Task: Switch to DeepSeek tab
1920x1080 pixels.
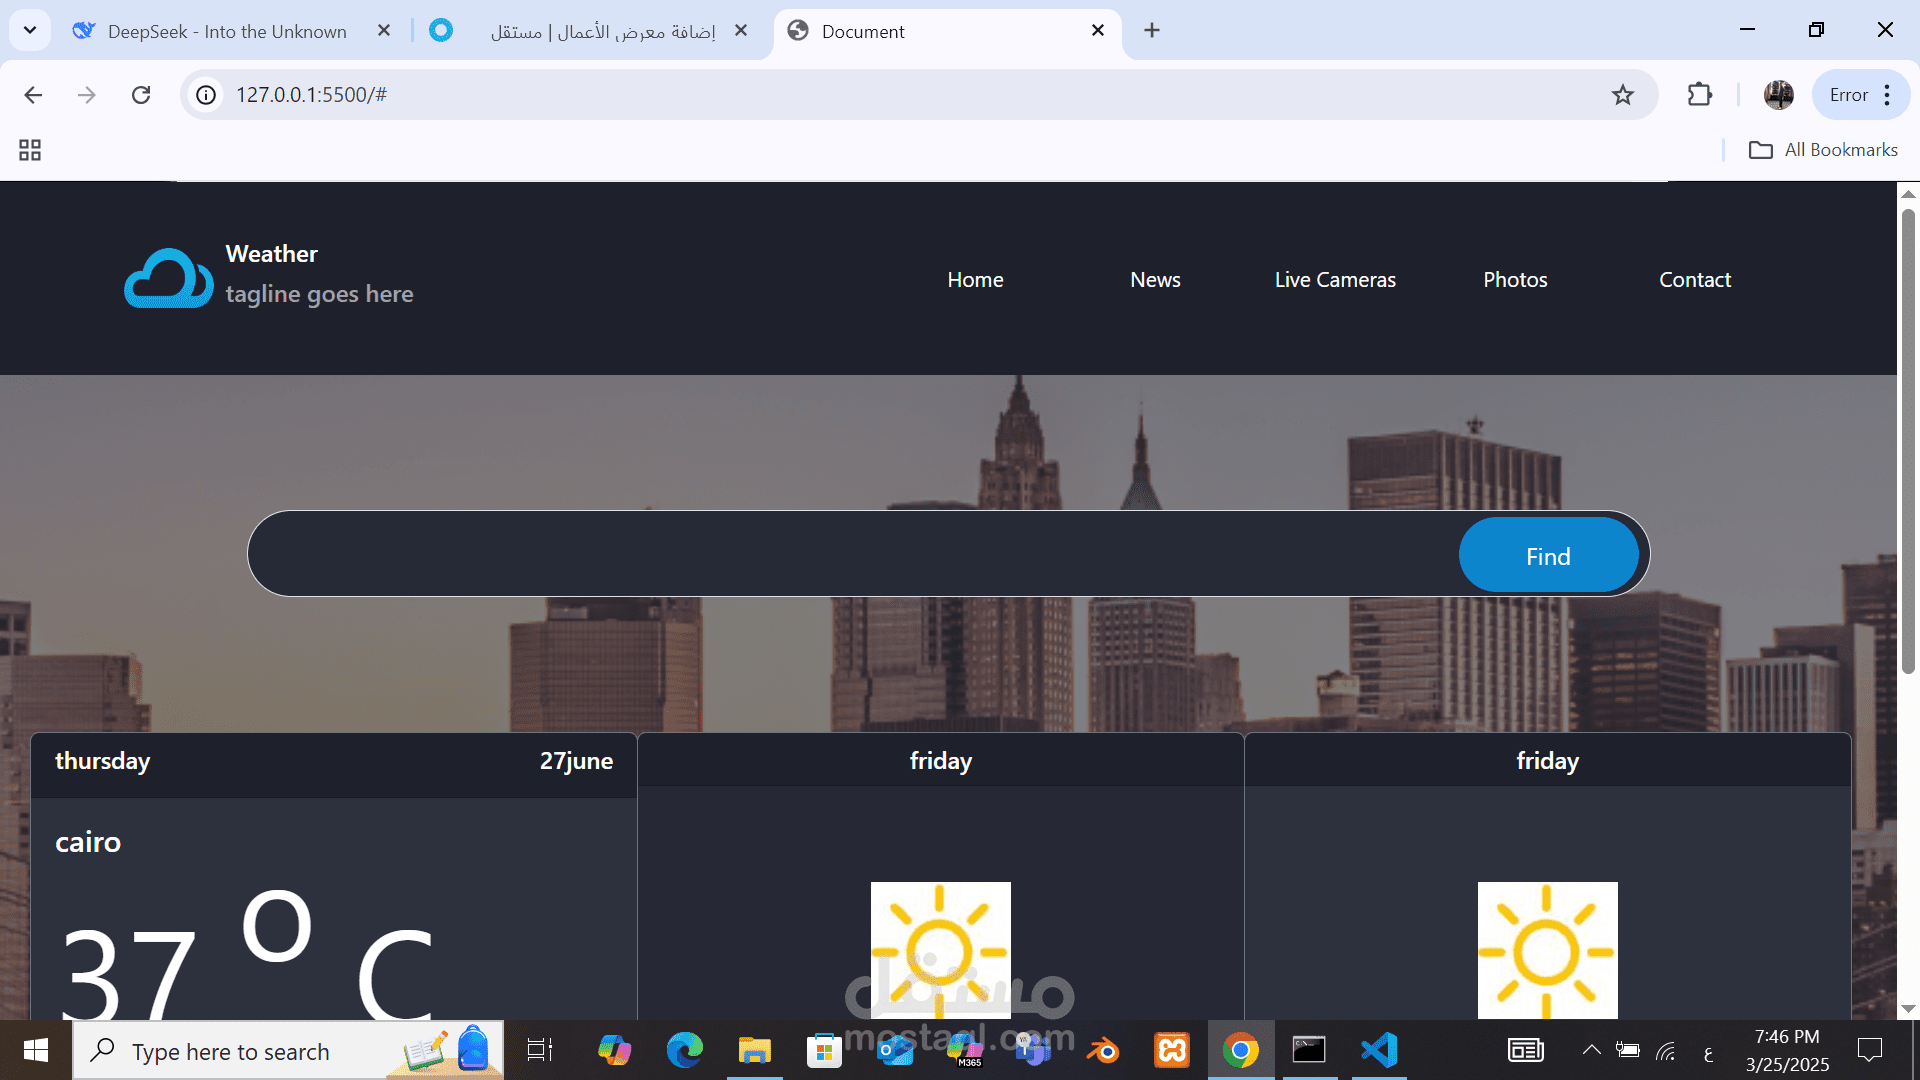Action: pos(228,31)
